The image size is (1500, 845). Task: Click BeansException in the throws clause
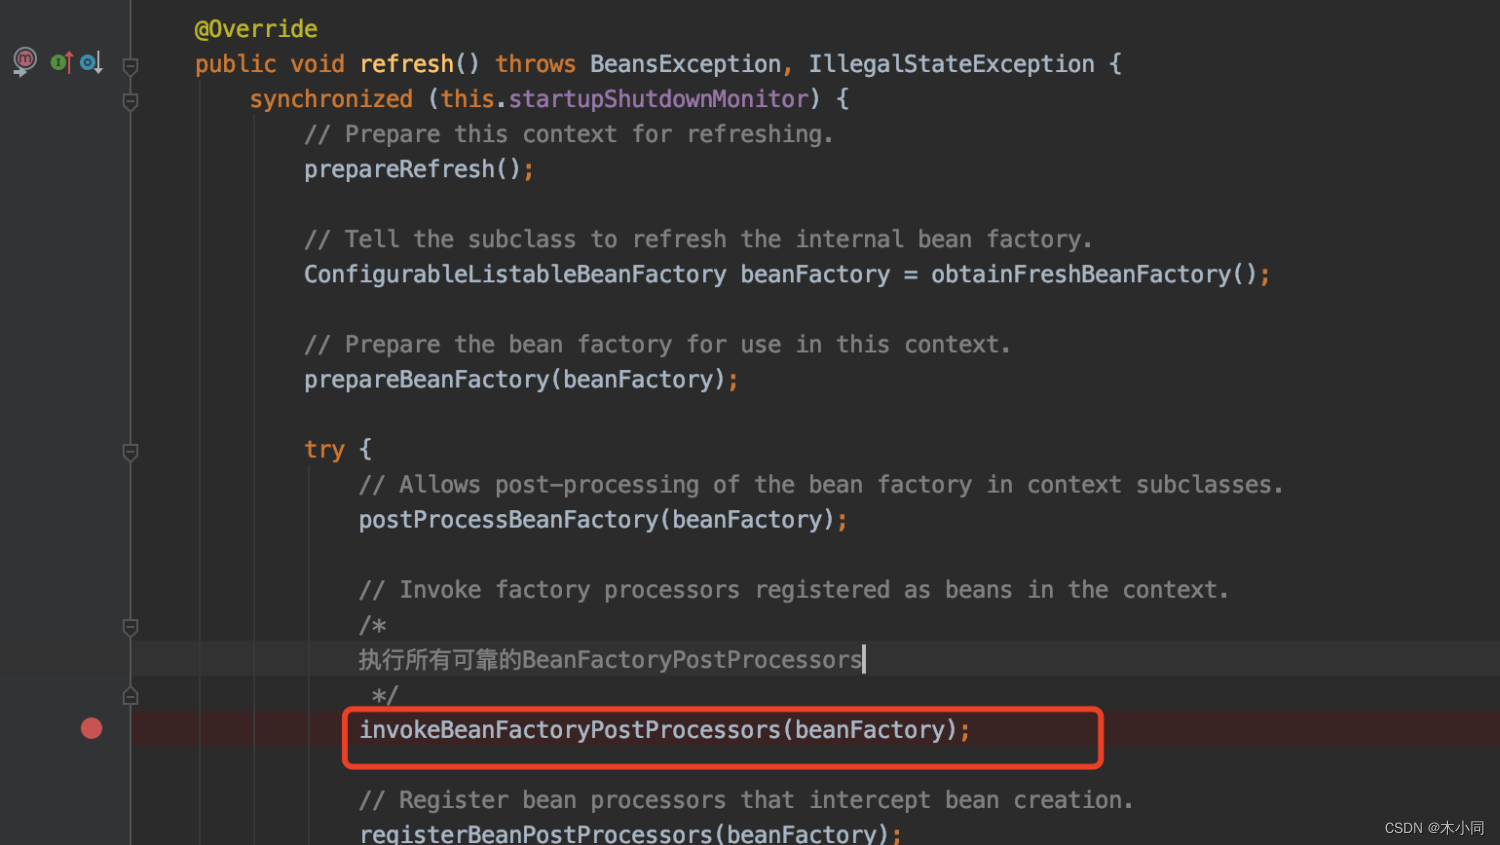686,64
